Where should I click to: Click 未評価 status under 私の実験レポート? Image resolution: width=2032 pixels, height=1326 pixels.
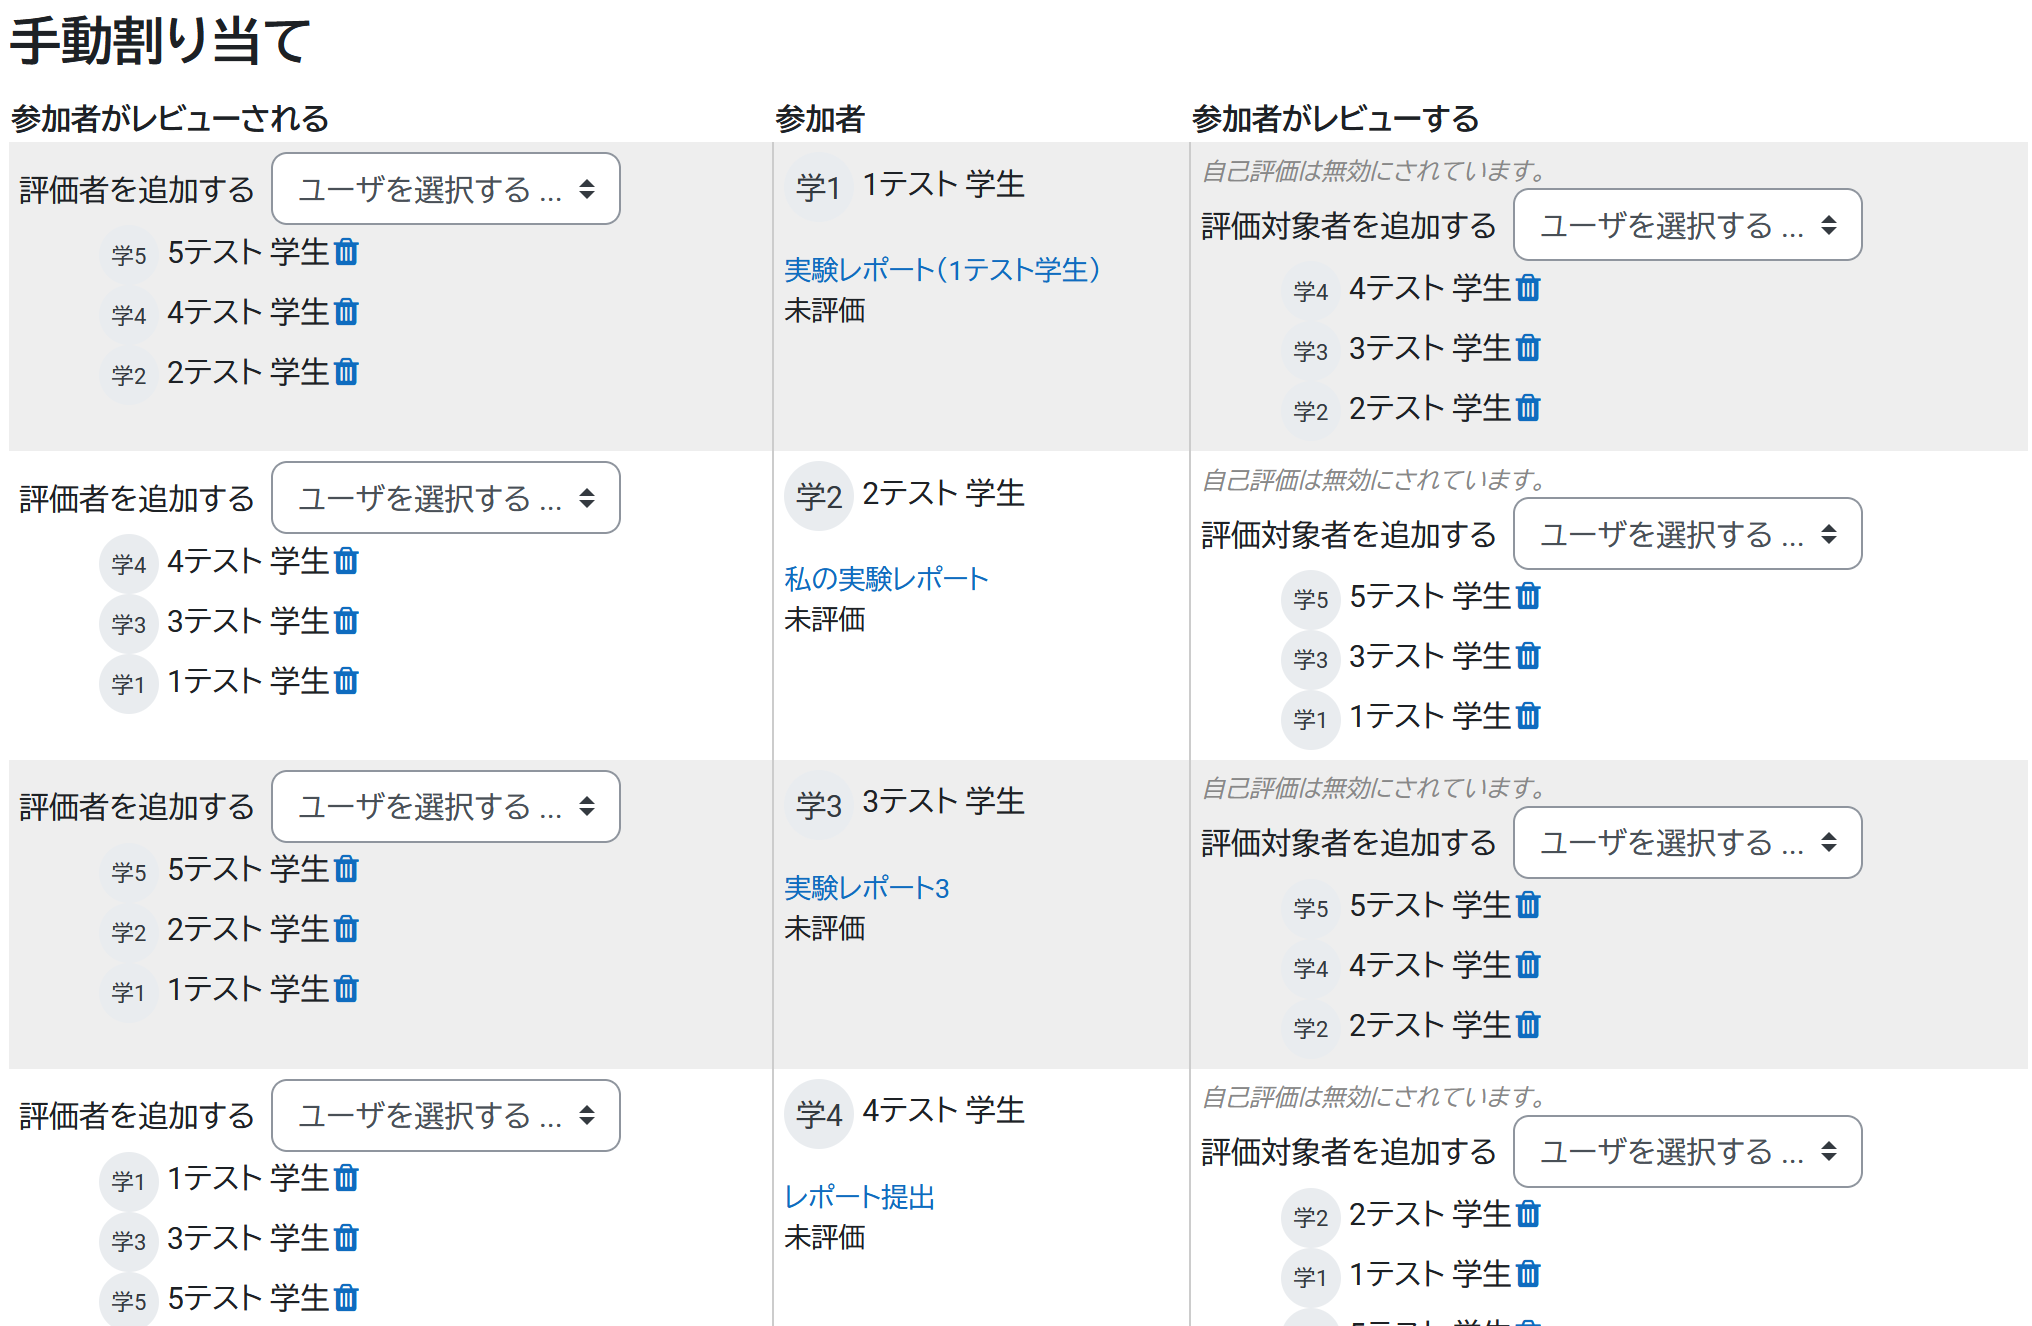click(825, 620)
